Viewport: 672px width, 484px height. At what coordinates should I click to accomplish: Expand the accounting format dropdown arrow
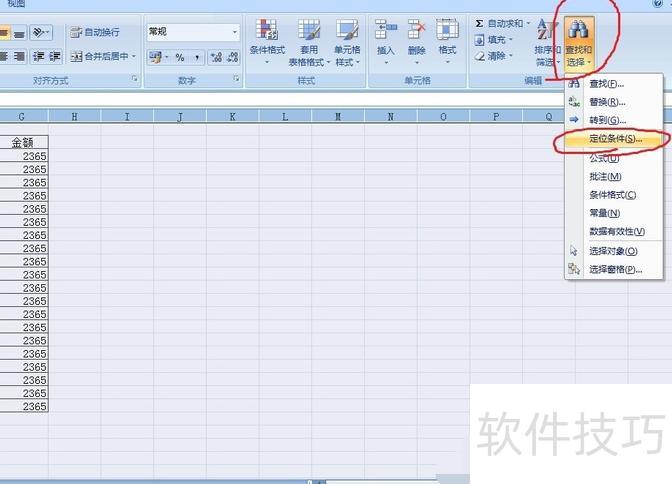pyautogui.click(x=166, y=57)
